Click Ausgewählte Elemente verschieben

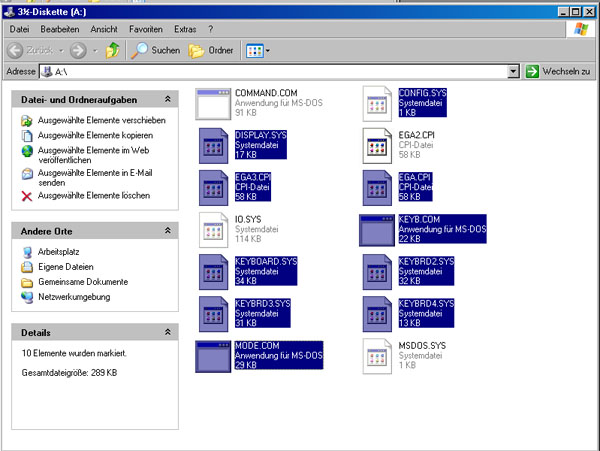pos(102,120)
